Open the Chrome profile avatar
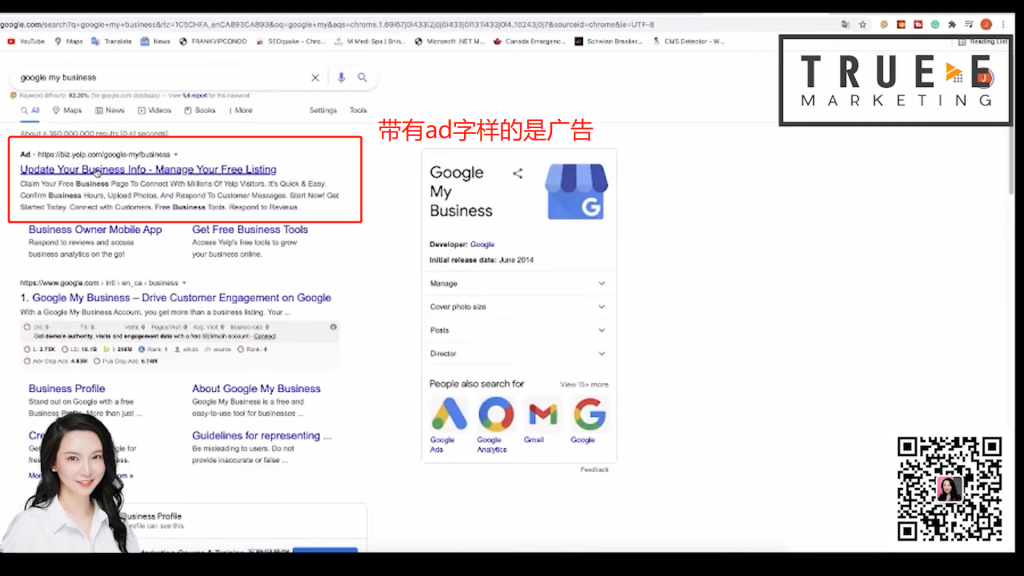Viewport: 1024px width, 576px height. 986,24
